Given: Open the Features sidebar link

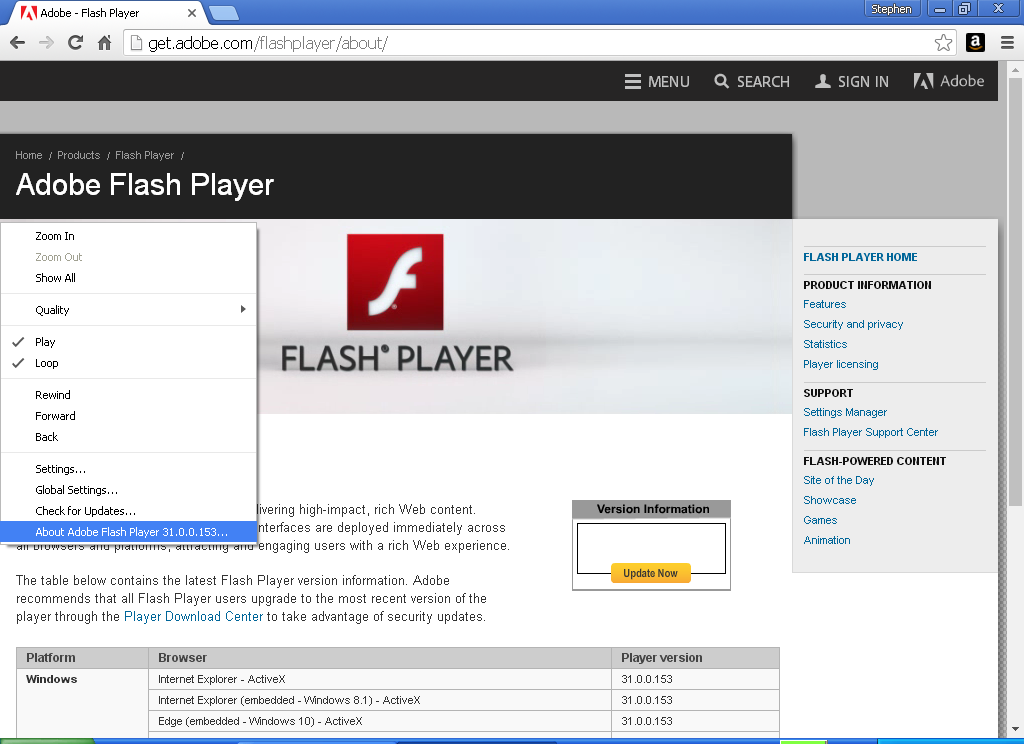Looking at the screenshot, I should pos(824,304).
